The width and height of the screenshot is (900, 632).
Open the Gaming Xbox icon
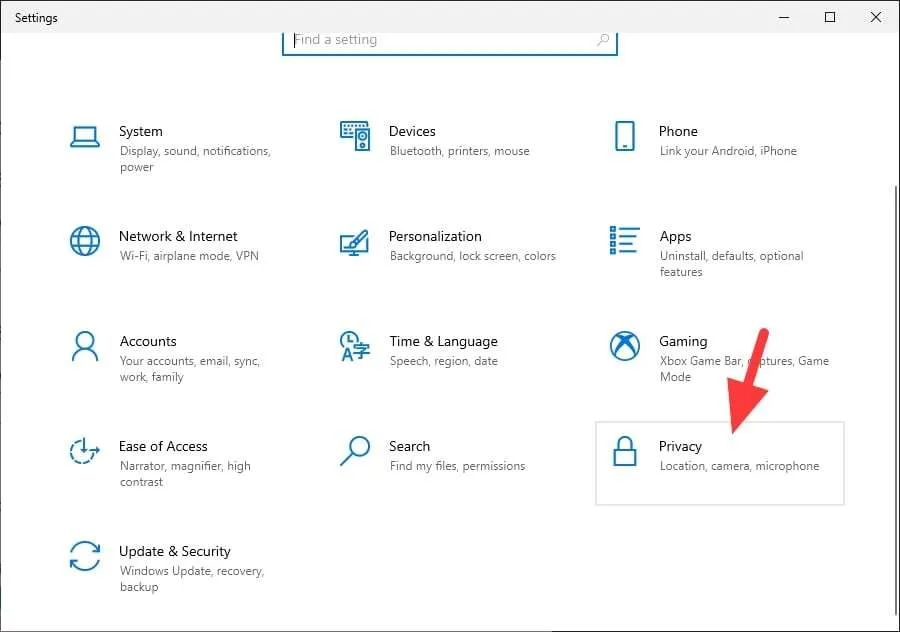tap(624, 346)
